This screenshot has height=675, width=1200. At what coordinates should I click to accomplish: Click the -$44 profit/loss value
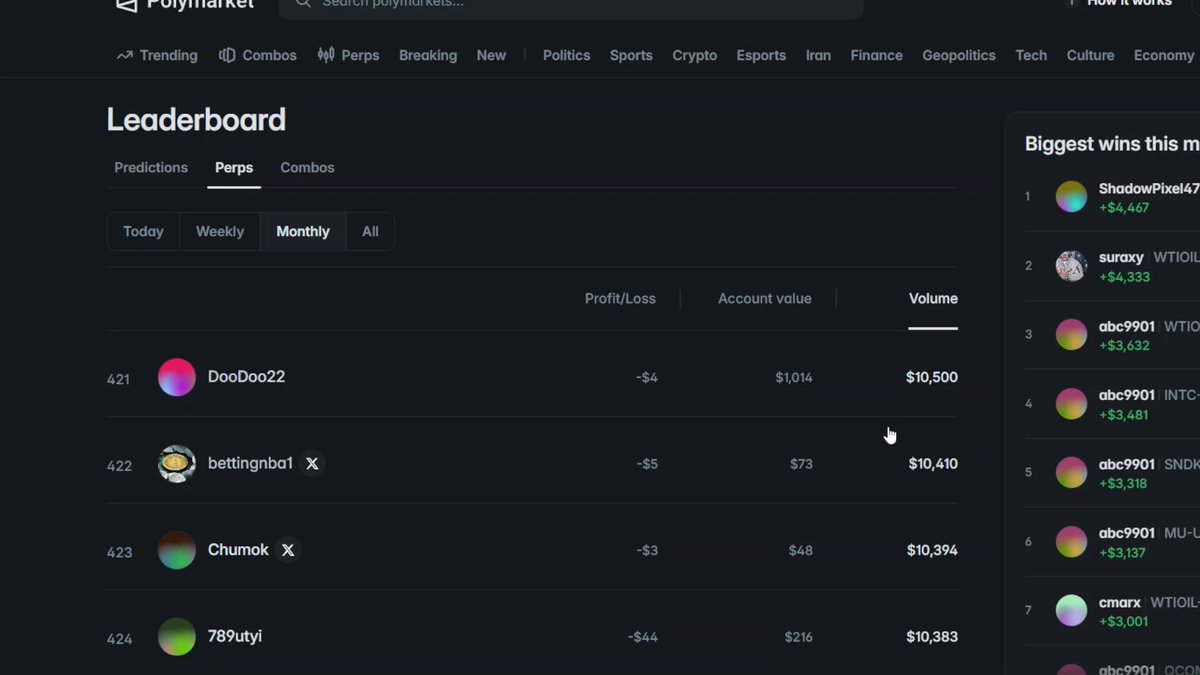point(643,637)
